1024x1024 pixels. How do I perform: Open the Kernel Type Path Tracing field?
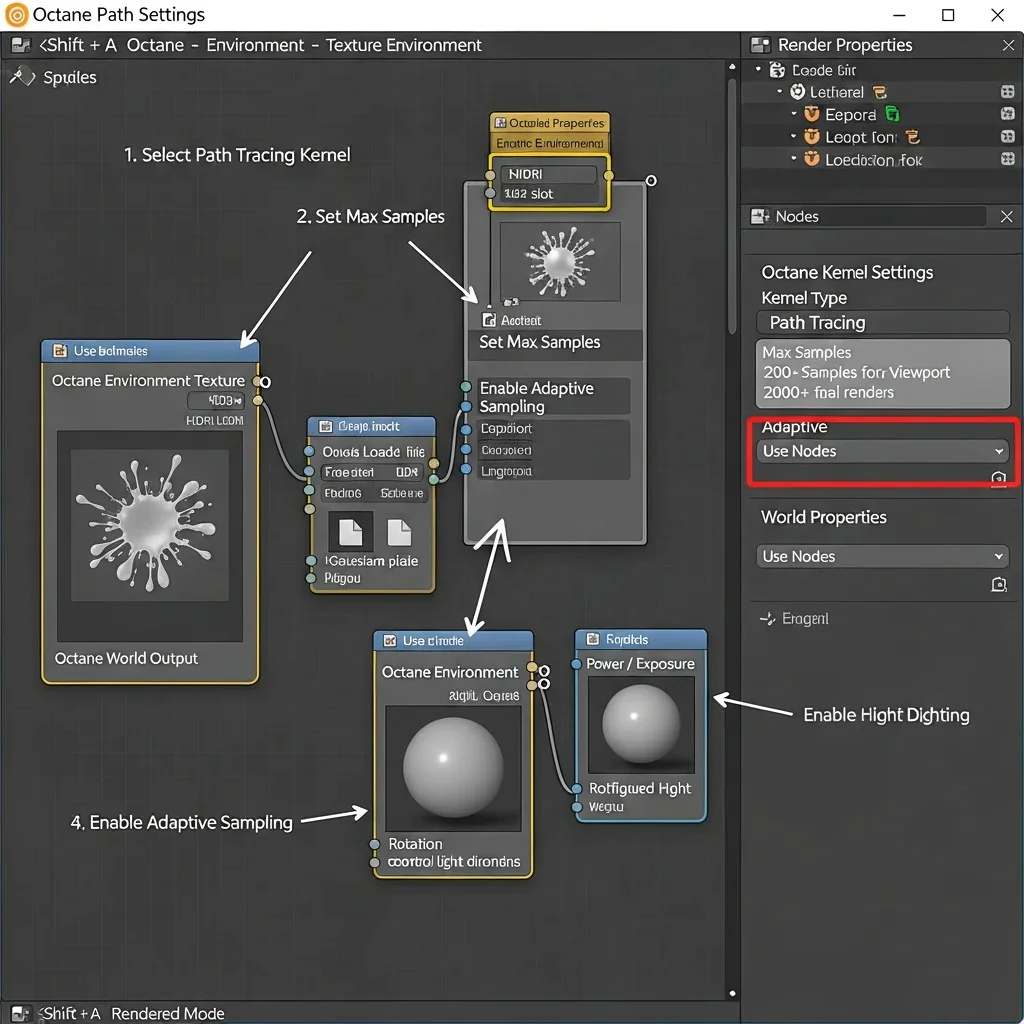tap(882, 323)
